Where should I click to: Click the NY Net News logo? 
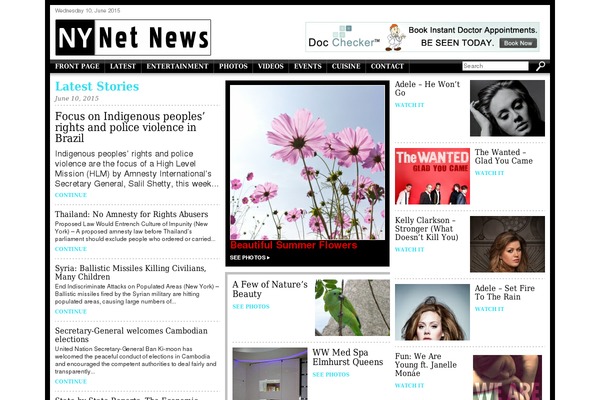133,38
